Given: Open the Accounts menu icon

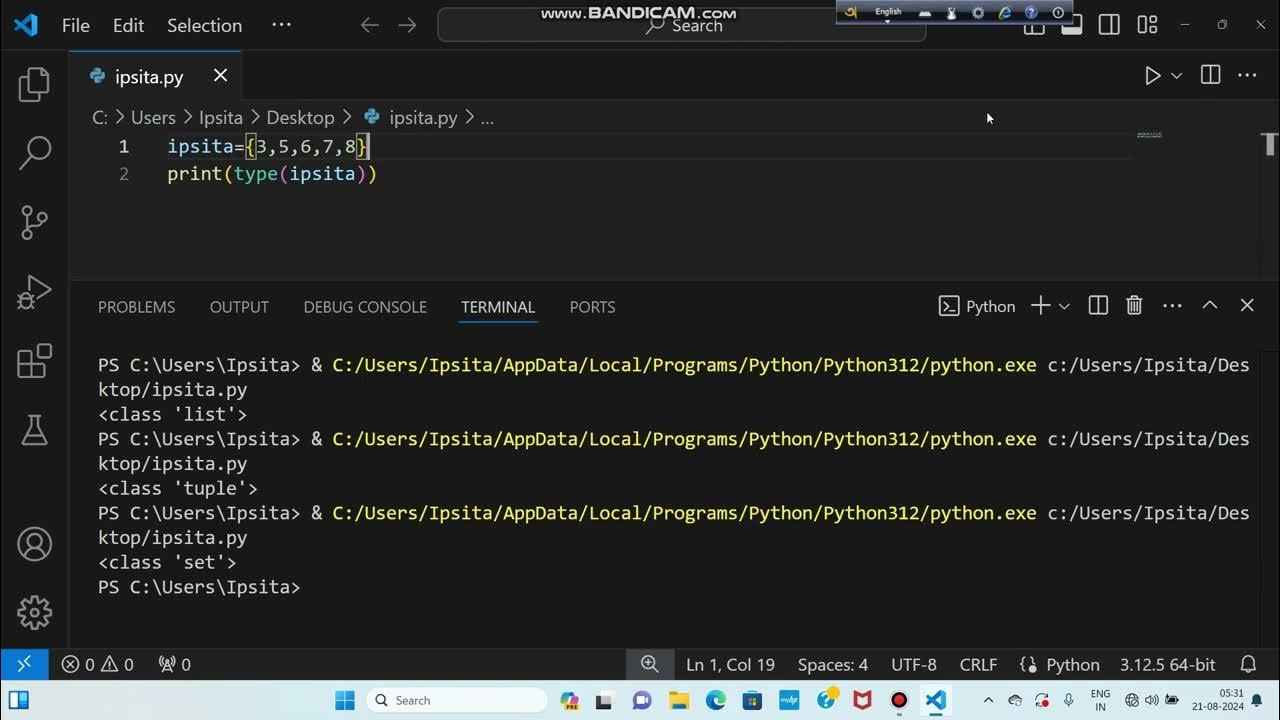Looking at the screenshot, I should [34, 544].
